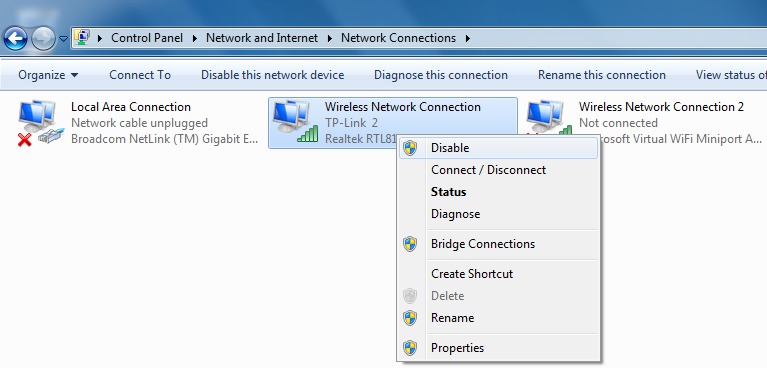Click Disable this network device toolbar button
Image resolution: width=767 pixels, height=368 pixels.
(272, 75)
